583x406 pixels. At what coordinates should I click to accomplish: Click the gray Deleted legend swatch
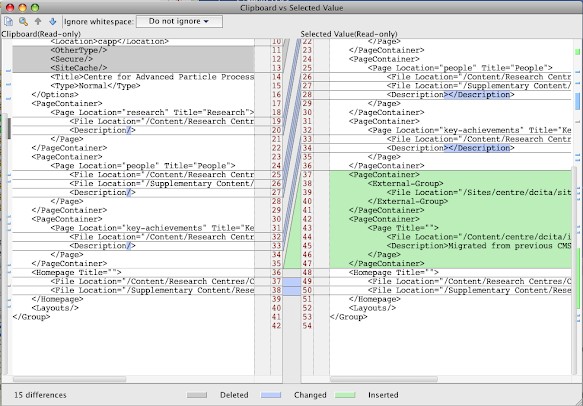(x=197, y=395)
